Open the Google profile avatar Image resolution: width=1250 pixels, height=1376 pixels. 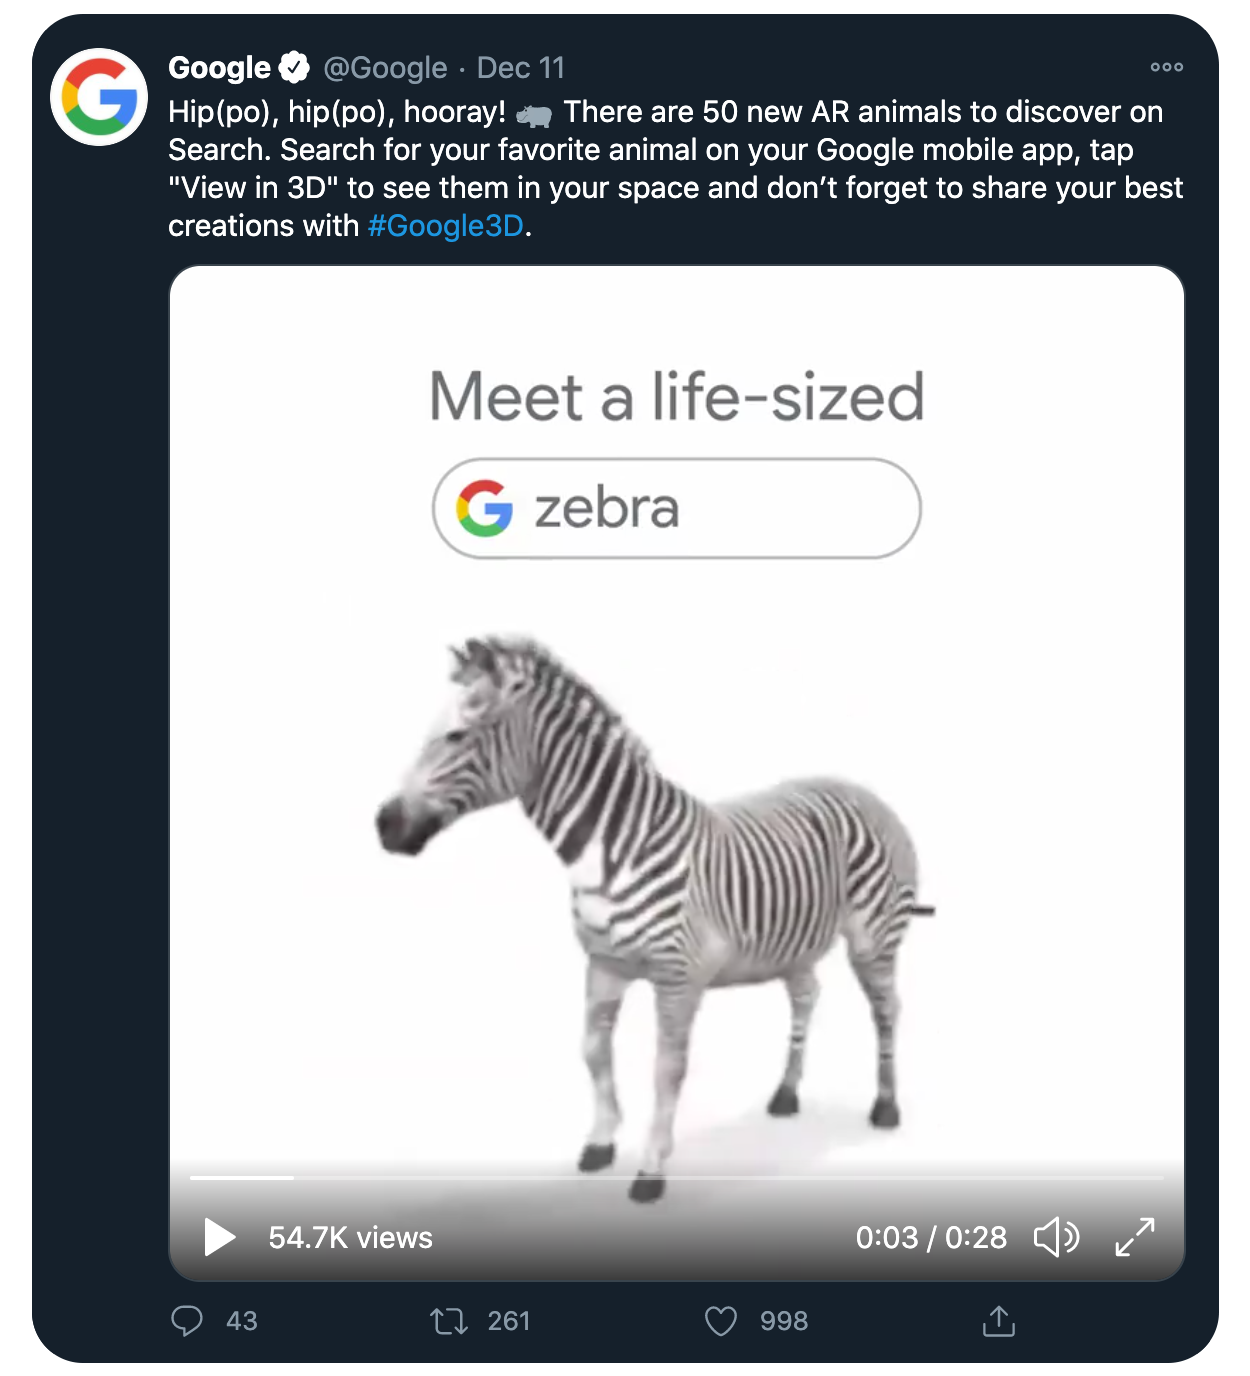[x=99, y=97]
